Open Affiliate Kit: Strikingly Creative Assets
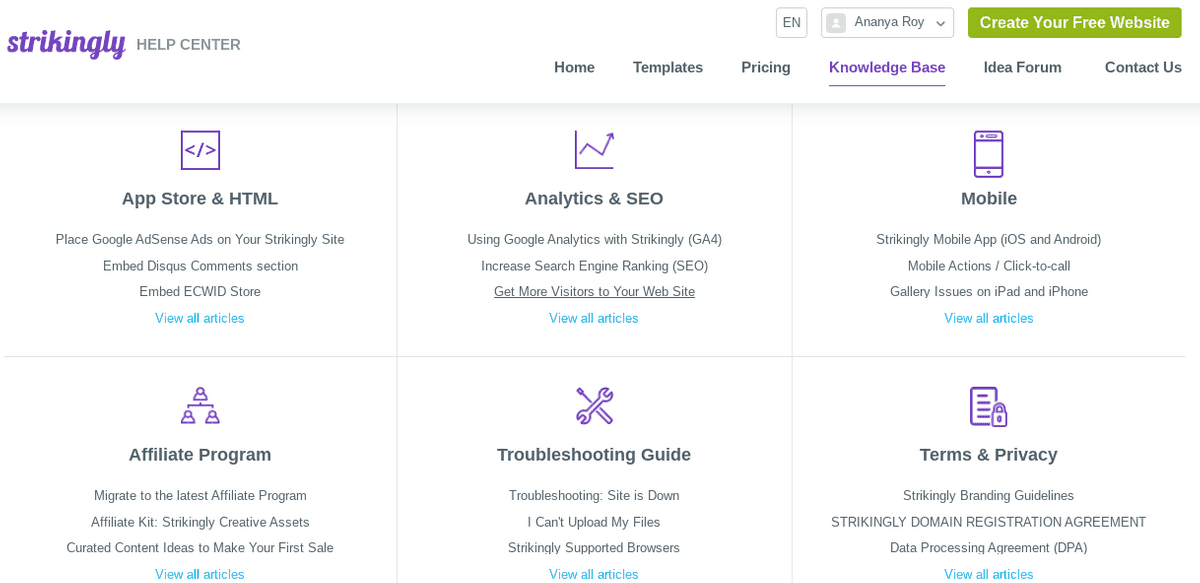The image size is (1200, 583). coord(200,522)
